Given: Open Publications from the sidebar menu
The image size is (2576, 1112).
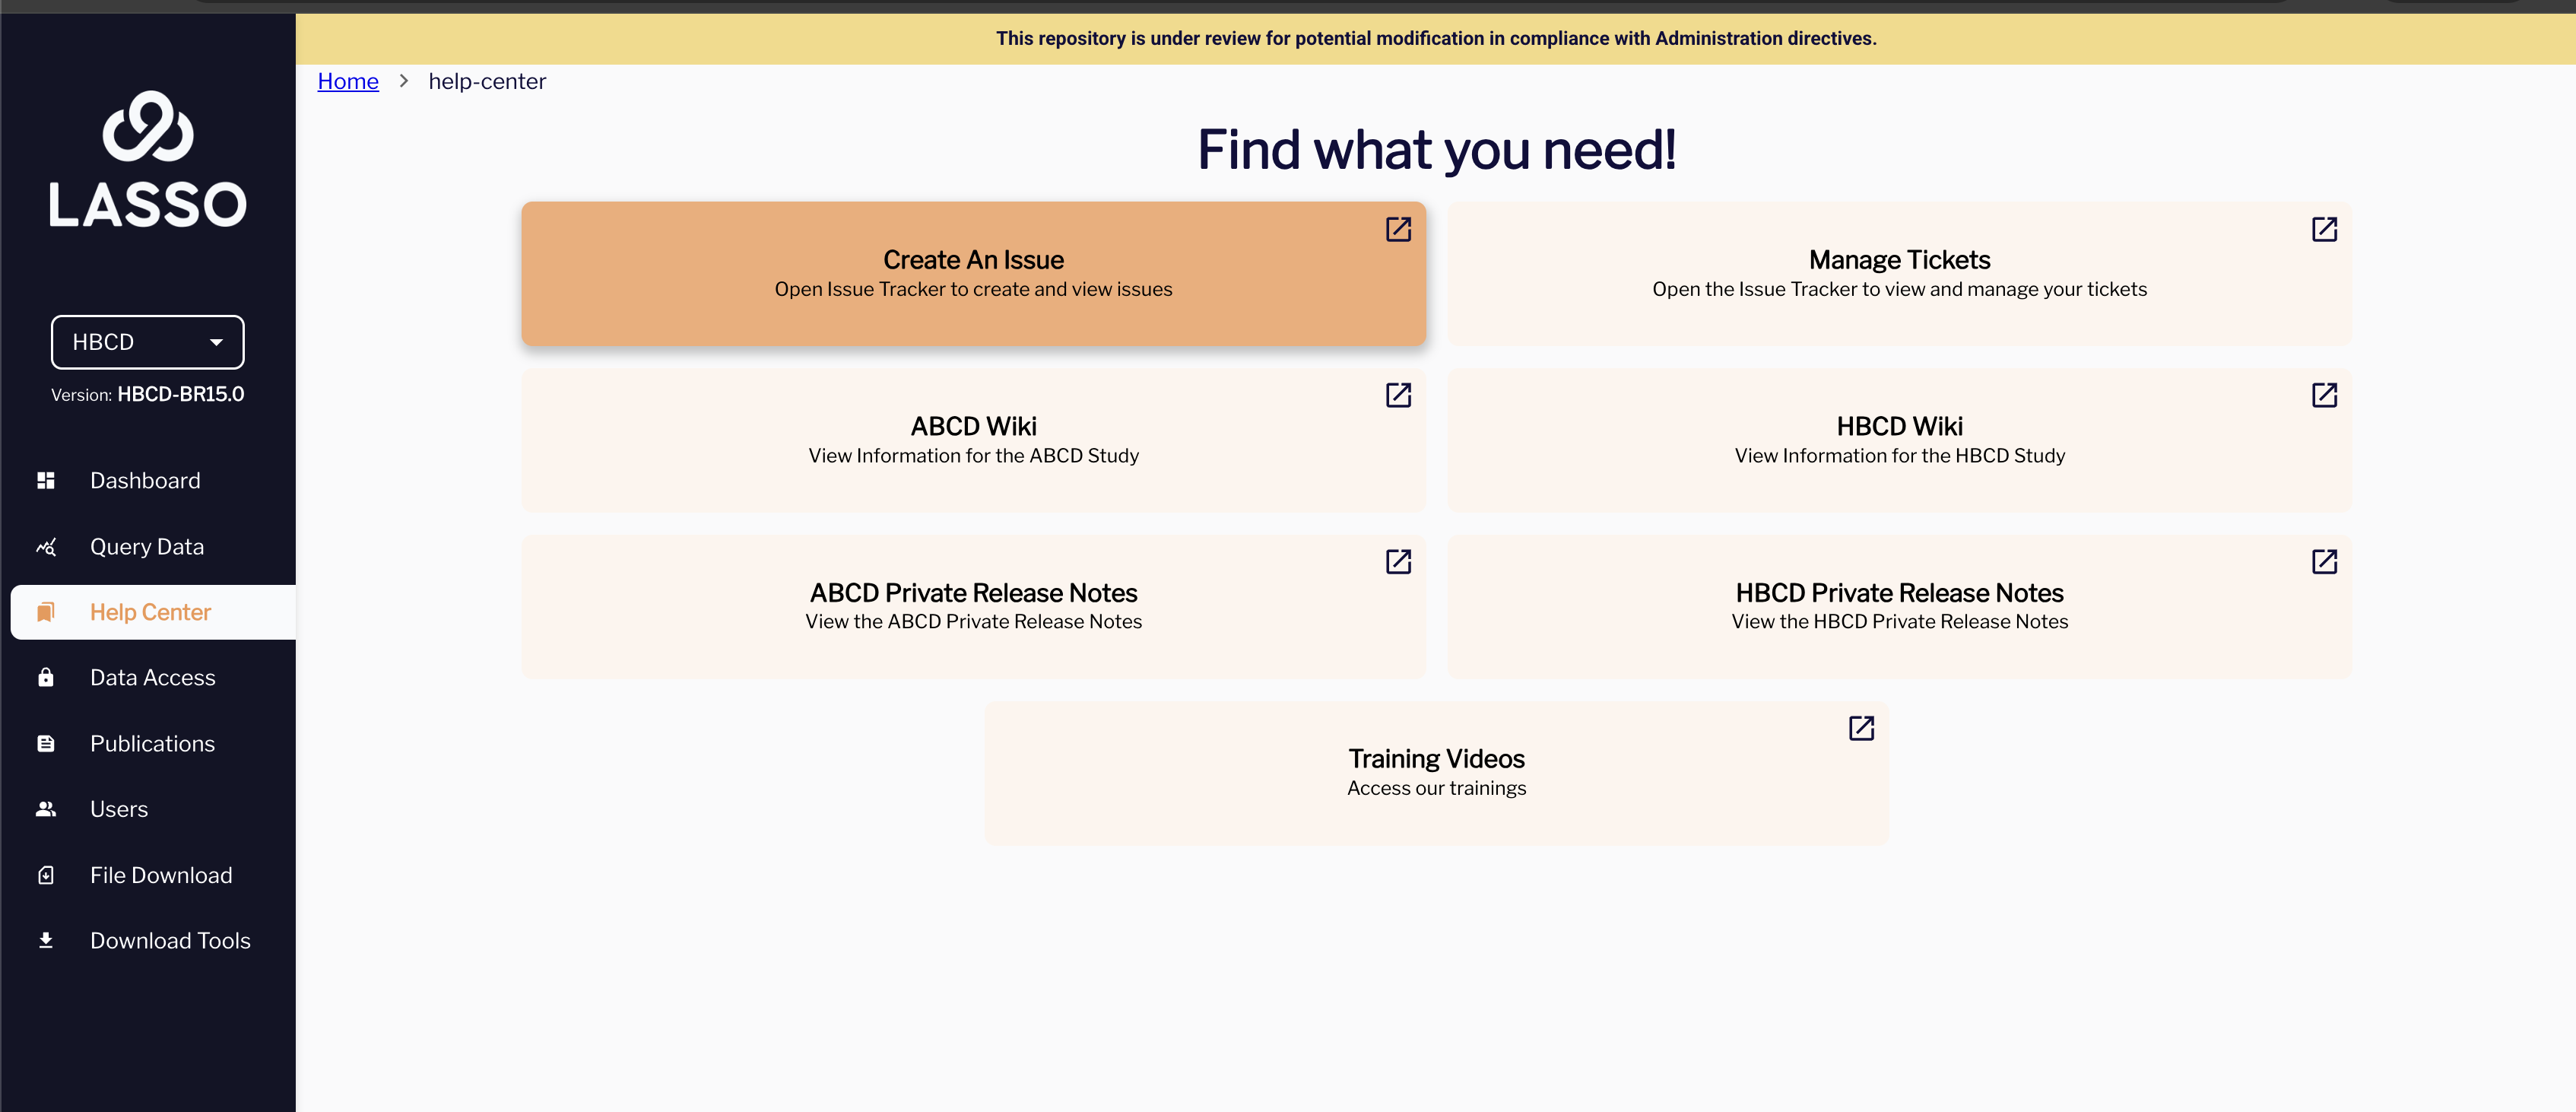Looking at the screenshot, I should click(152, 744).
